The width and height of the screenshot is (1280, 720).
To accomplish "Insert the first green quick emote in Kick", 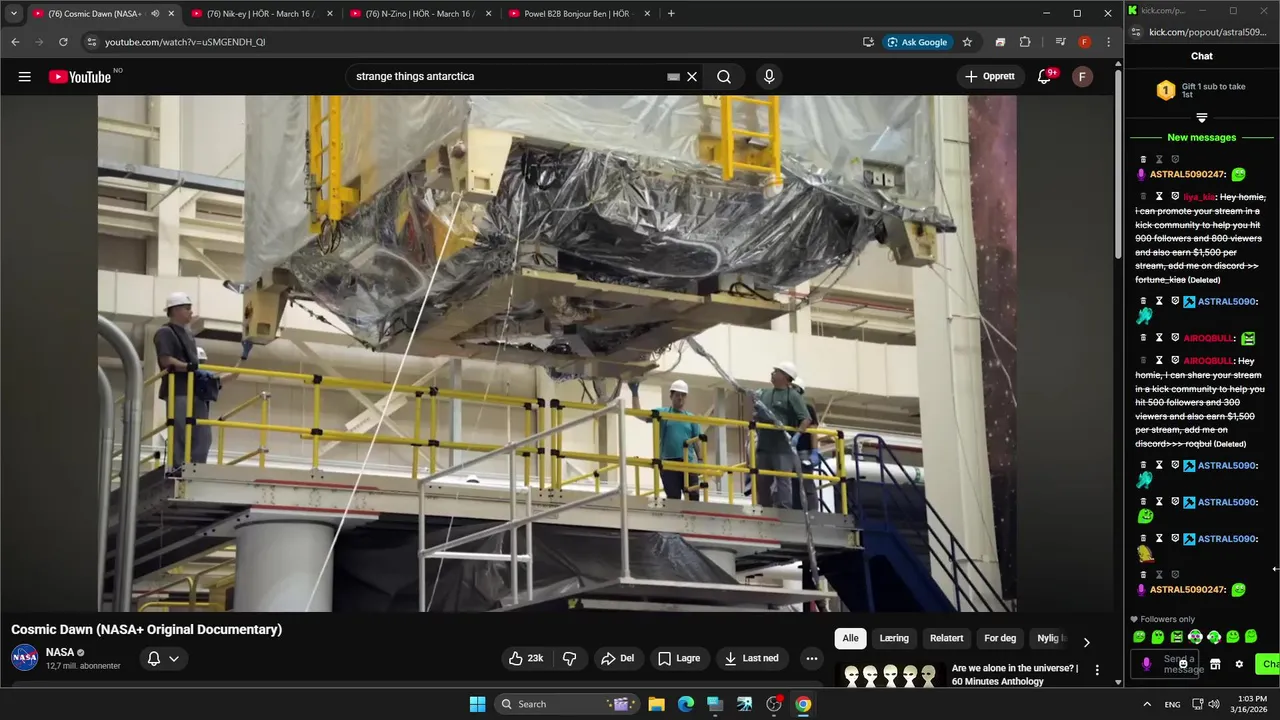I will pyautogui.click(x=1139, y=637).
